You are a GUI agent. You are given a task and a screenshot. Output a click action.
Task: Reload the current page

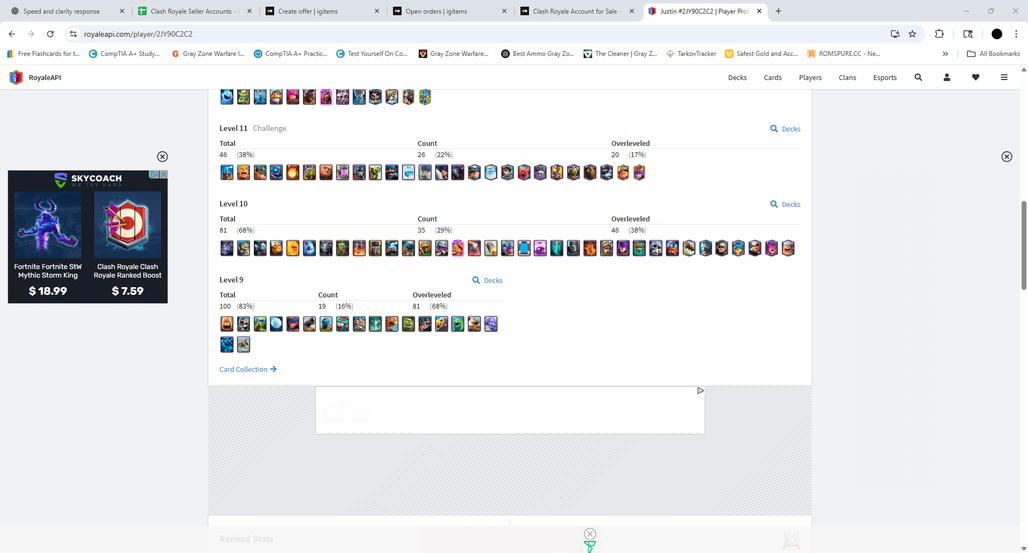pos(50,34)
